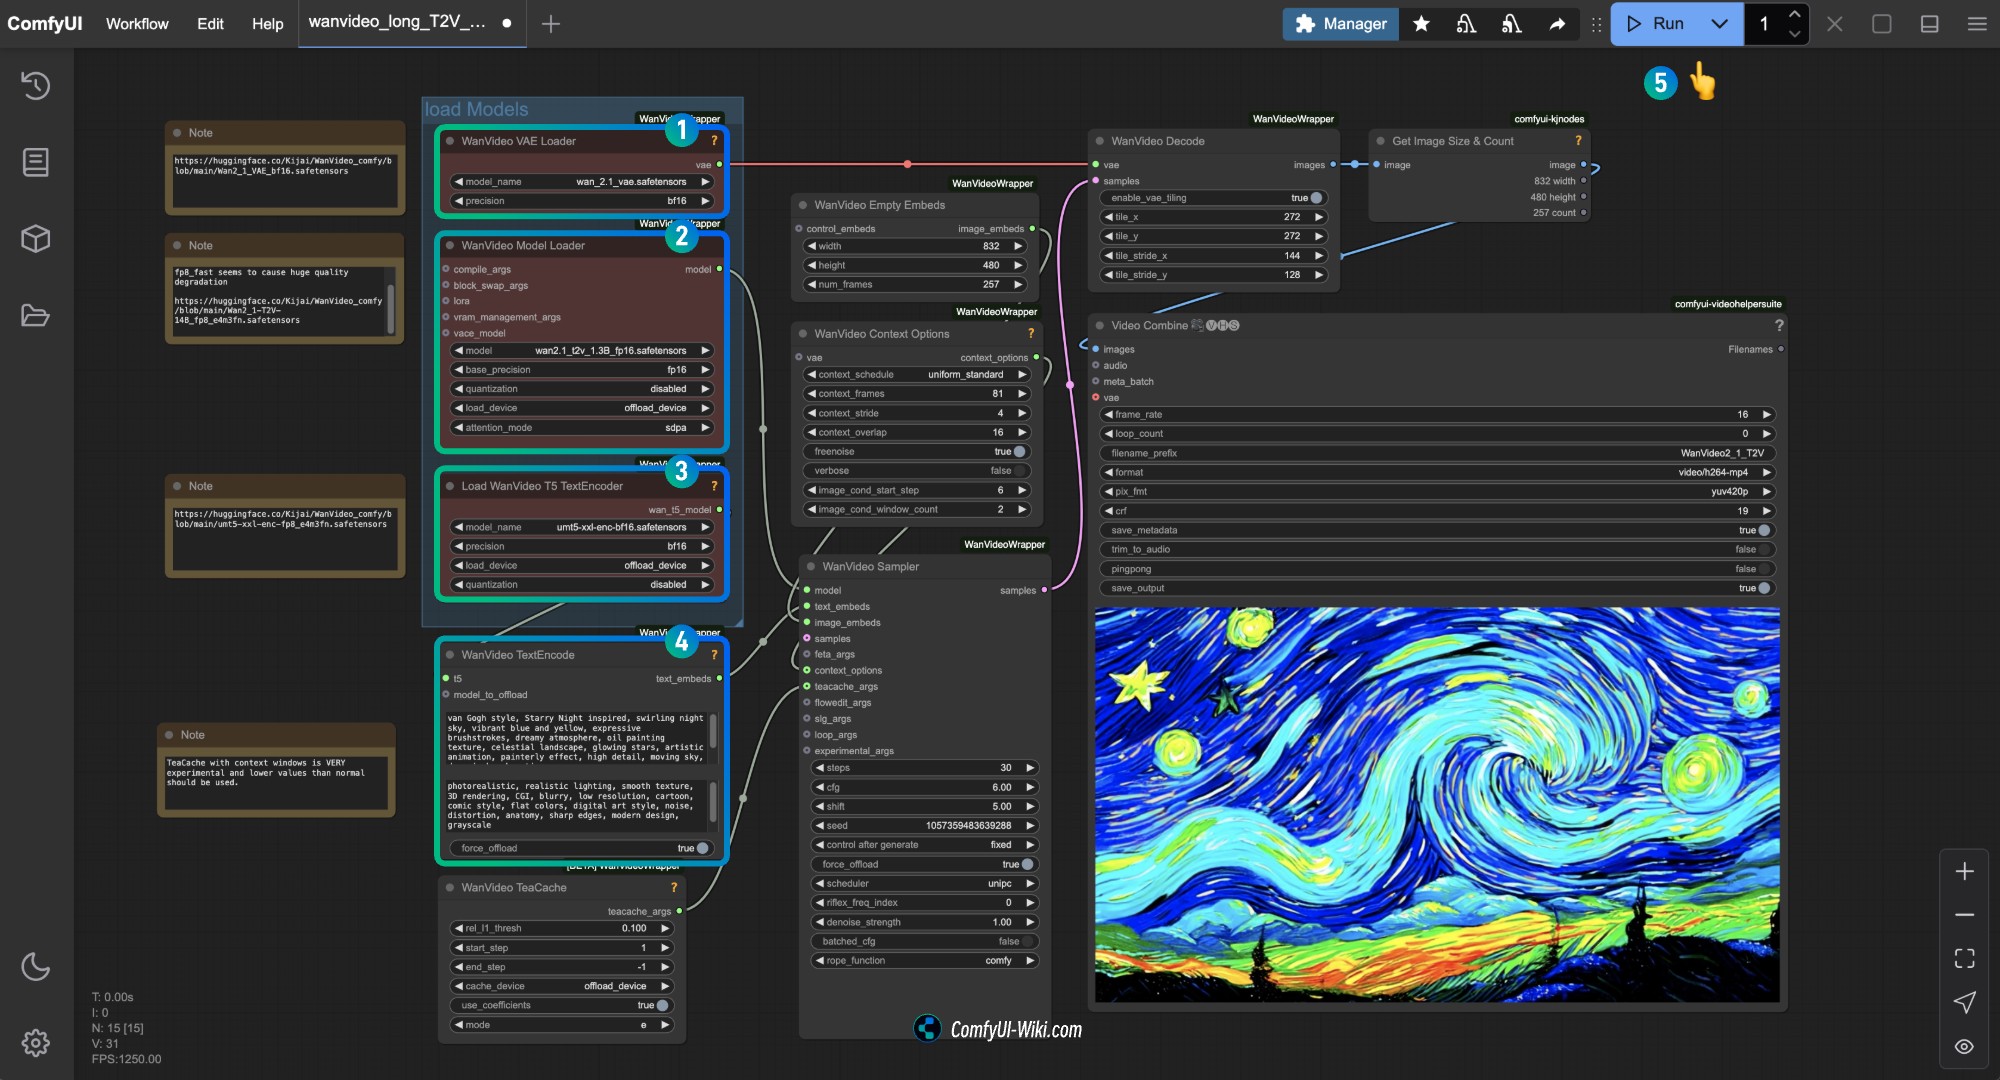
Task: Click the cancel current run X button
Action: point(1834,24)
